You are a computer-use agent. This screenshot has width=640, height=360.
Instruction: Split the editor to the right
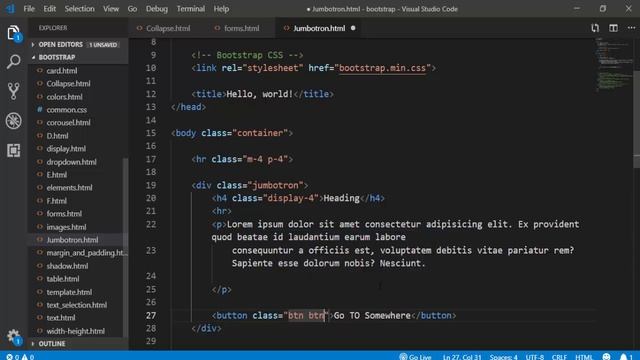613,28
